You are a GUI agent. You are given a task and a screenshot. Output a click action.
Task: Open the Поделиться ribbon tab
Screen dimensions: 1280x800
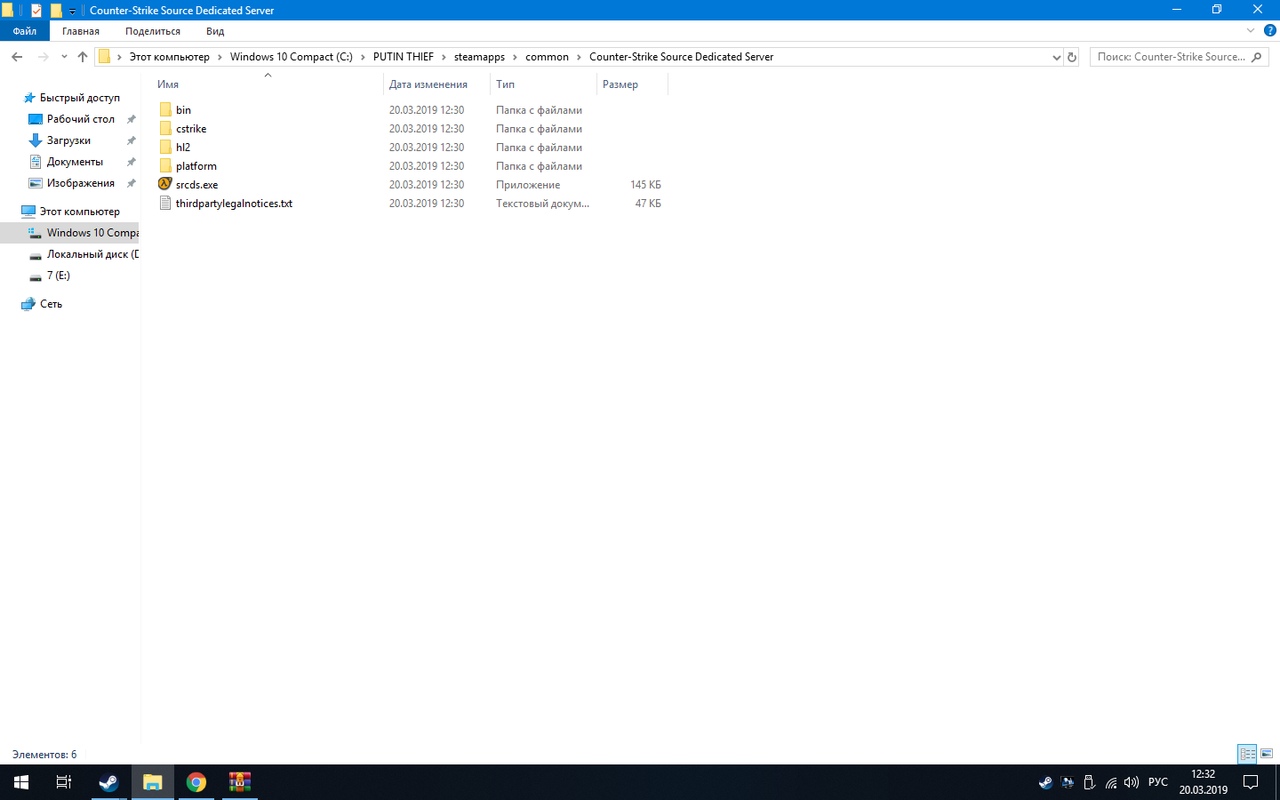(153, 31)
